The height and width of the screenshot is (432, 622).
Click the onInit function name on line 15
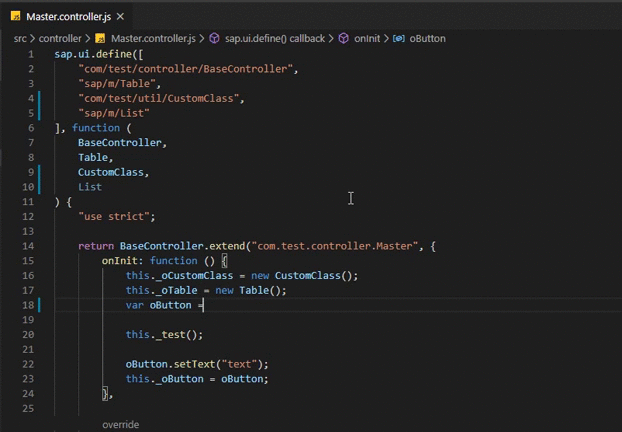click(119, 261)
